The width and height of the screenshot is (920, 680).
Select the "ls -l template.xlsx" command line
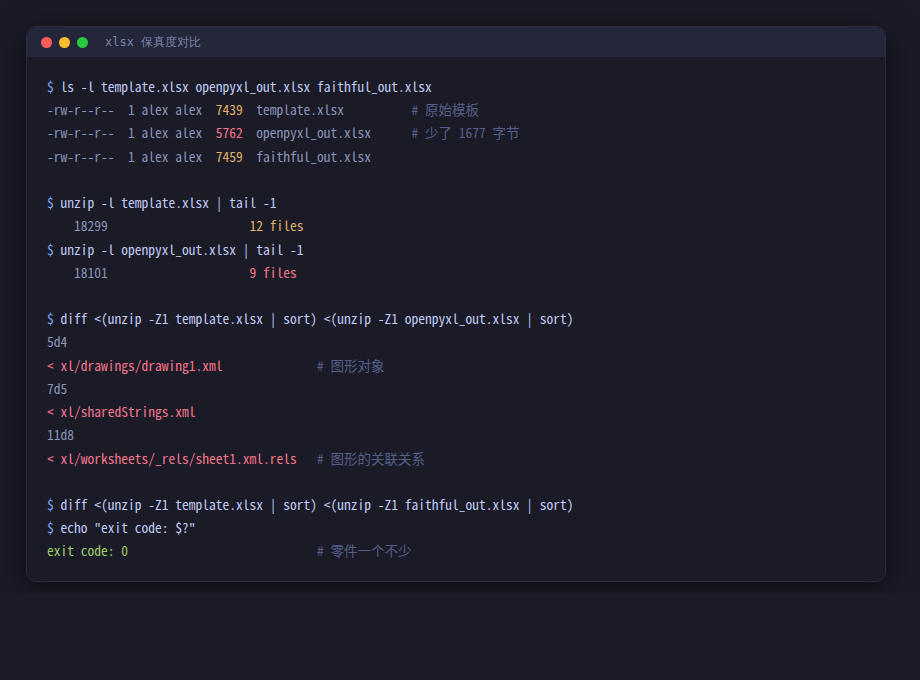click(x=239, y=87)
